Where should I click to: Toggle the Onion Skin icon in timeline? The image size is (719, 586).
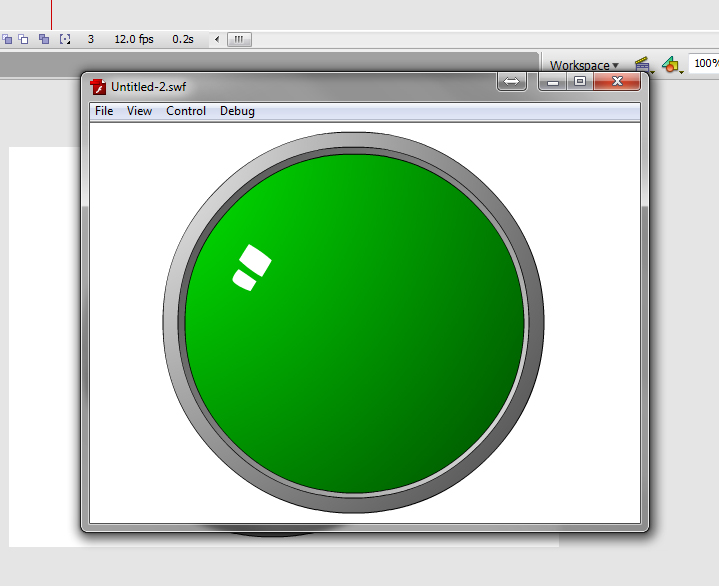[x=6, y=39]
